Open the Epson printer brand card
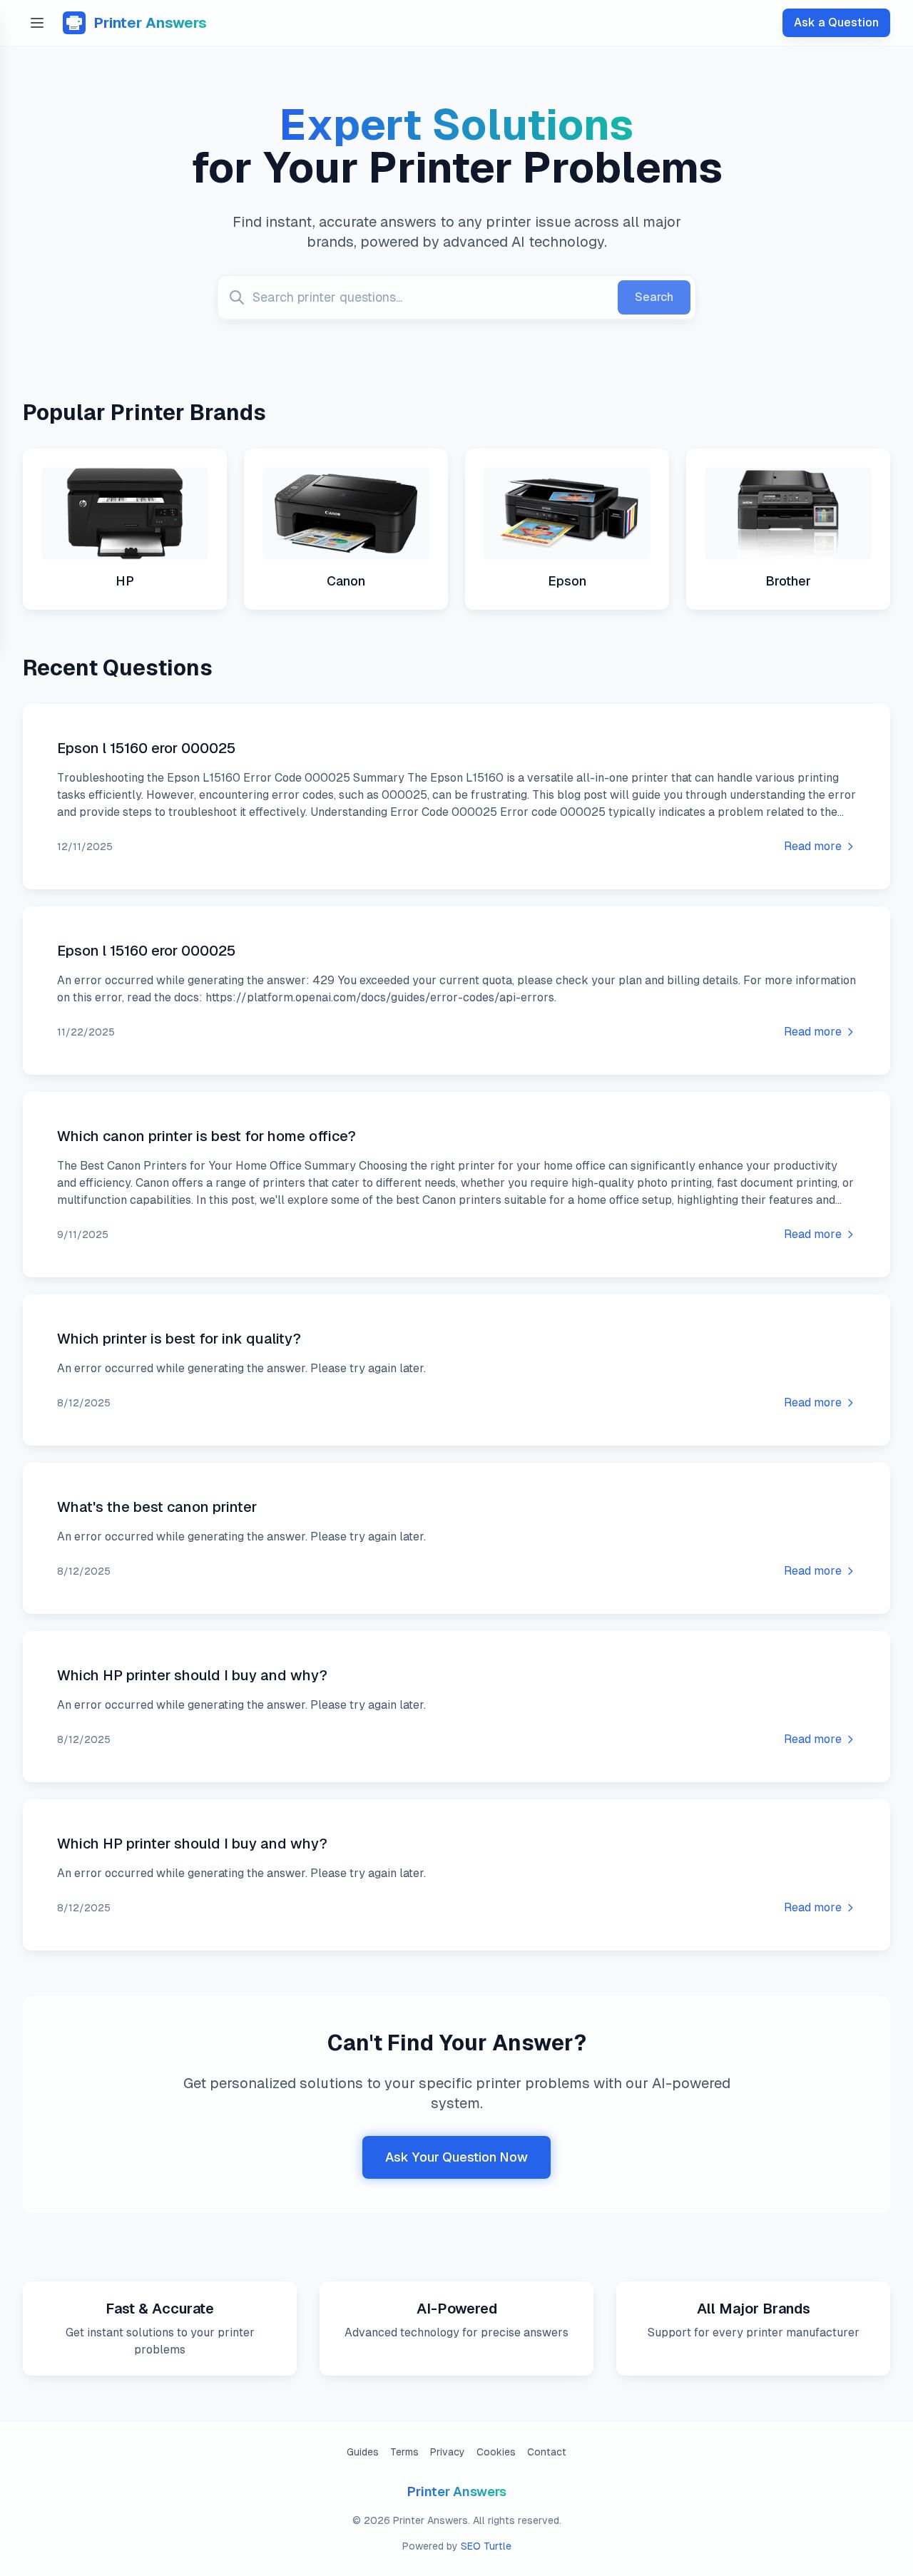The height and width of the screenshot is (2576, 913). (567, 529)
